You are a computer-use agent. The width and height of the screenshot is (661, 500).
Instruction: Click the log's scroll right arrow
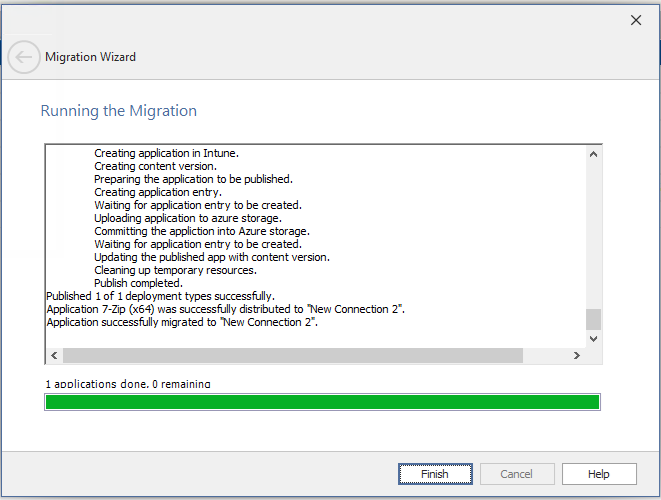tap(577, 356)
